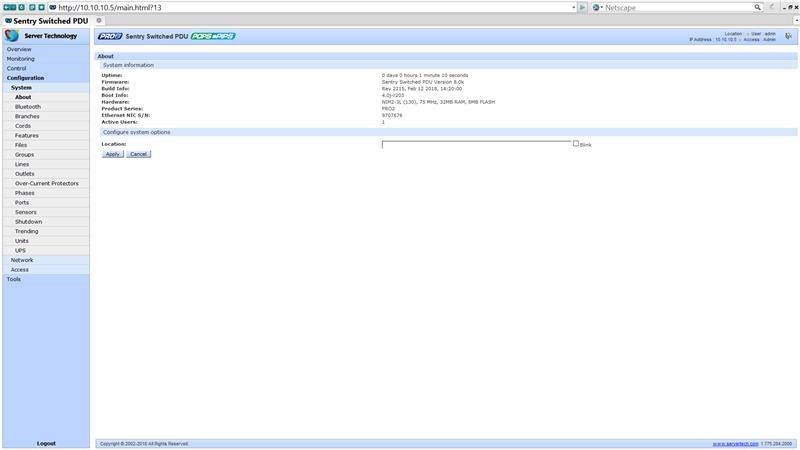800x450 pixels.
Task: Click the PRO2 logo badge
Action: pyautogui.click(x=110, y=36)
